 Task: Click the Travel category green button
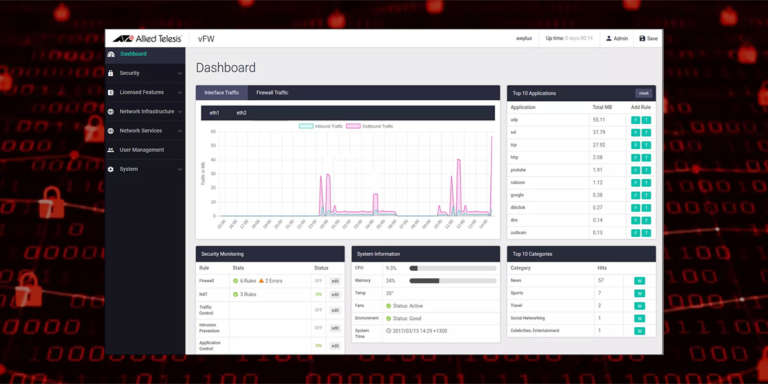pyautogui.click(x=639, y=306)
